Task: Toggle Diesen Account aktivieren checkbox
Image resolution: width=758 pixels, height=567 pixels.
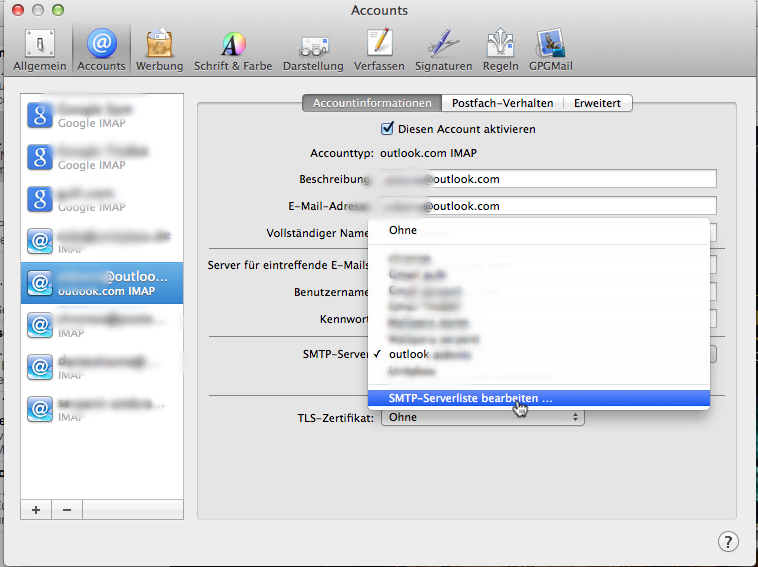Action: (387, 129)
